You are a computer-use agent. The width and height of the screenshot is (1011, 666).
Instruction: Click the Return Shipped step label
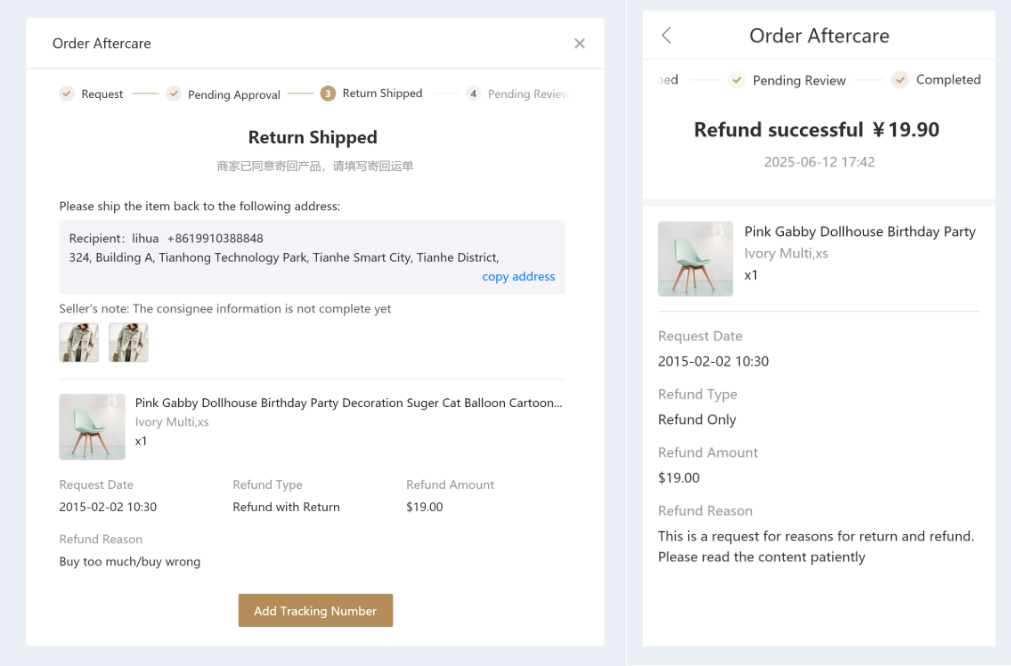click(x=382, y=94)
